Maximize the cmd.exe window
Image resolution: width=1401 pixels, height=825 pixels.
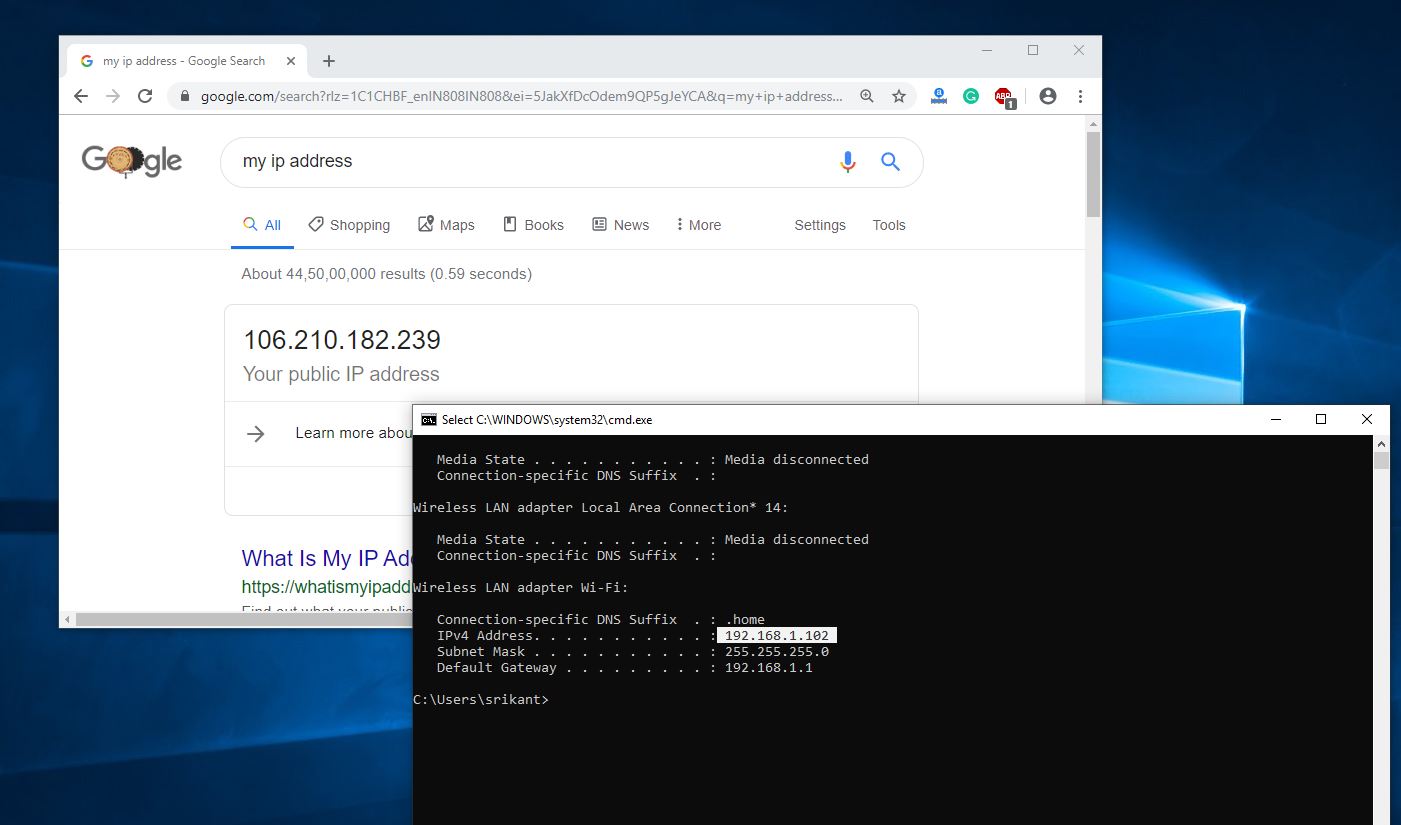[1321, 420]
